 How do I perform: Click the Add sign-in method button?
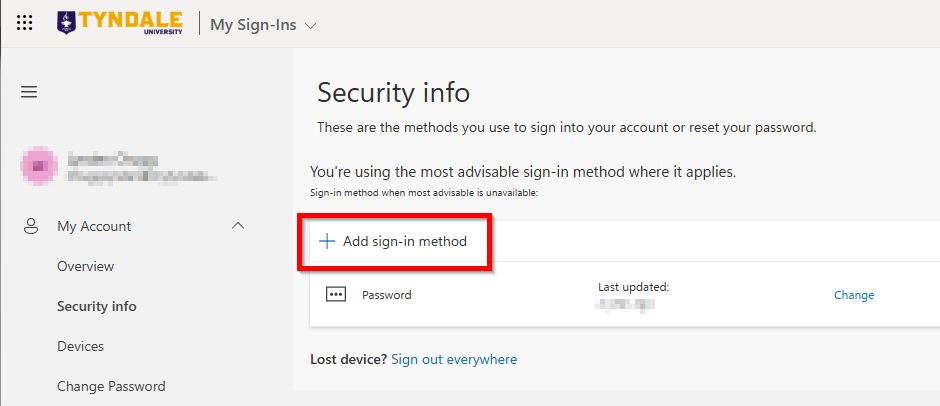394,241
